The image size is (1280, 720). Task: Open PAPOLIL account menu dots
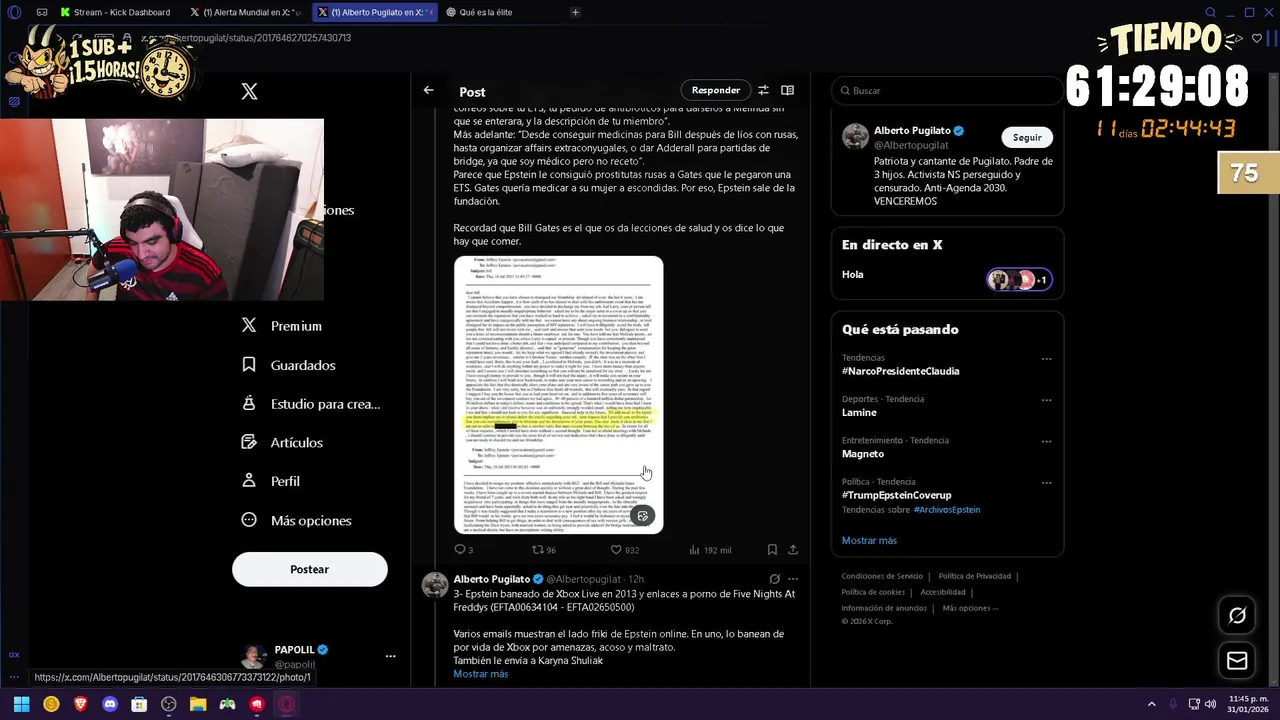pyautogui.click(x=390, y=656)
